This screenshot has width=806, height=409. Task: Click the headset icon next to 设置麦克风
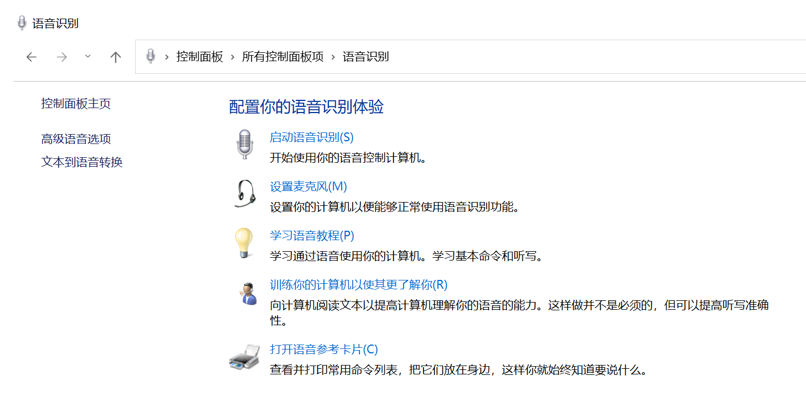(x=245, y=194)
